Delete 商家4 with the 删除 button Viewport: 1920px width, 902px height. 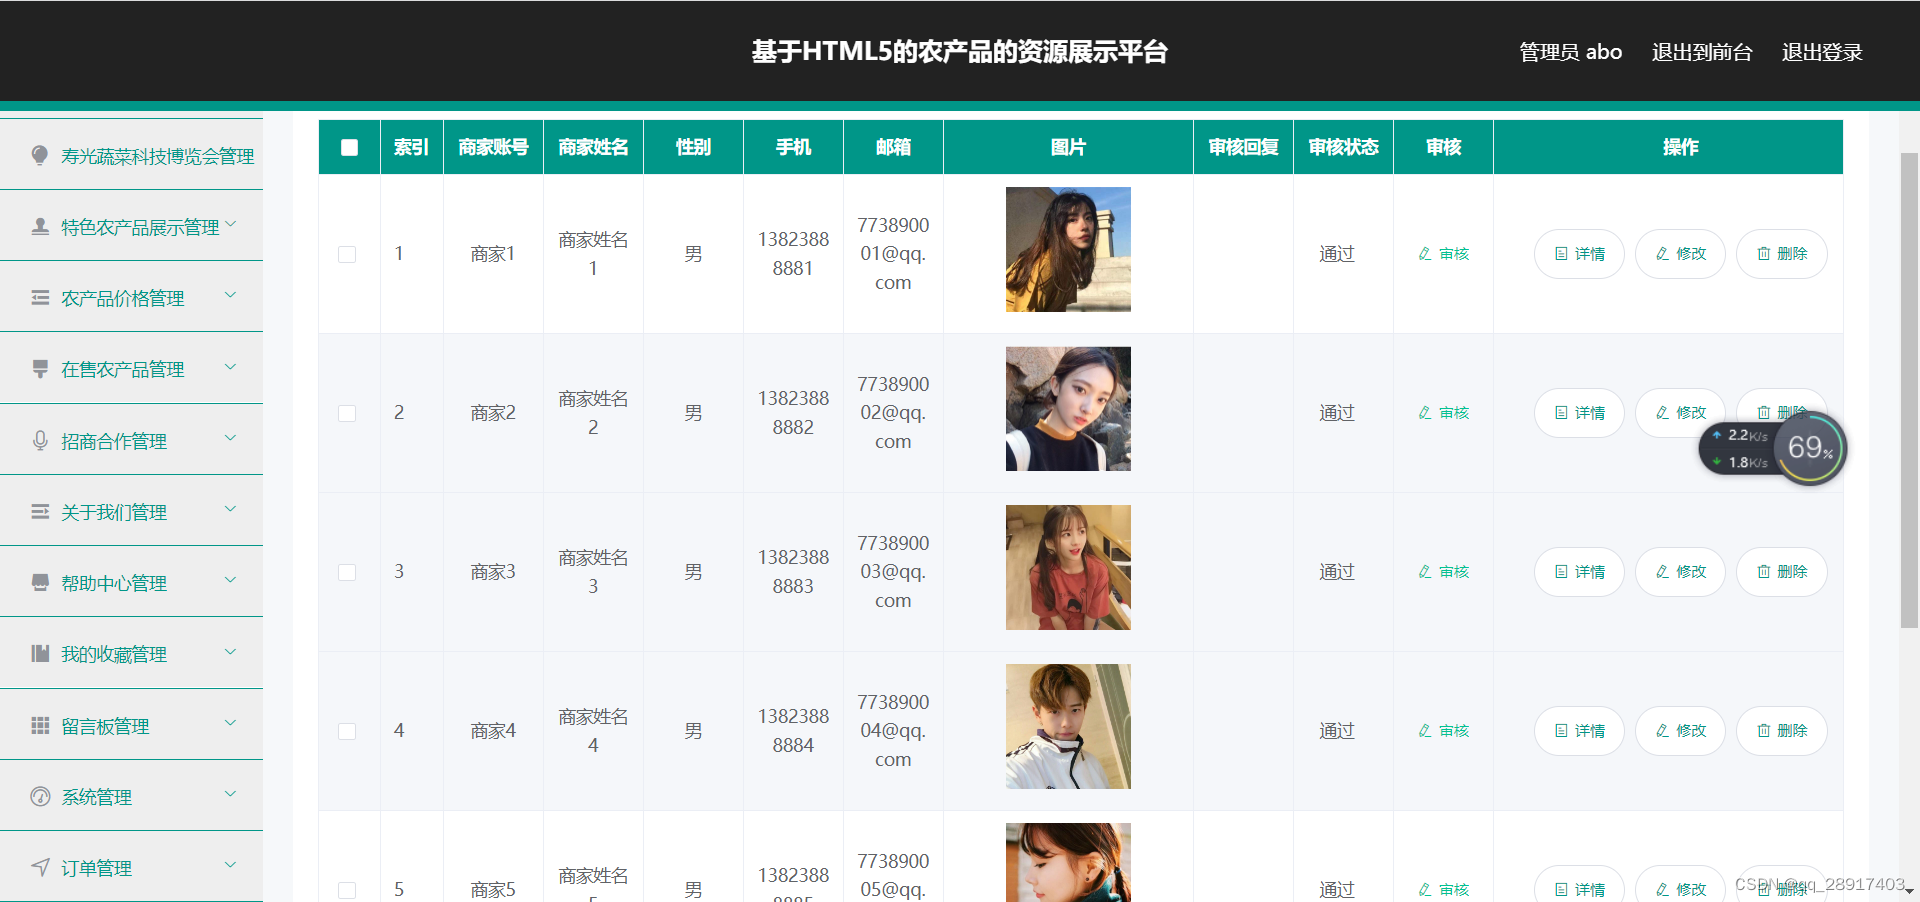1781,731
